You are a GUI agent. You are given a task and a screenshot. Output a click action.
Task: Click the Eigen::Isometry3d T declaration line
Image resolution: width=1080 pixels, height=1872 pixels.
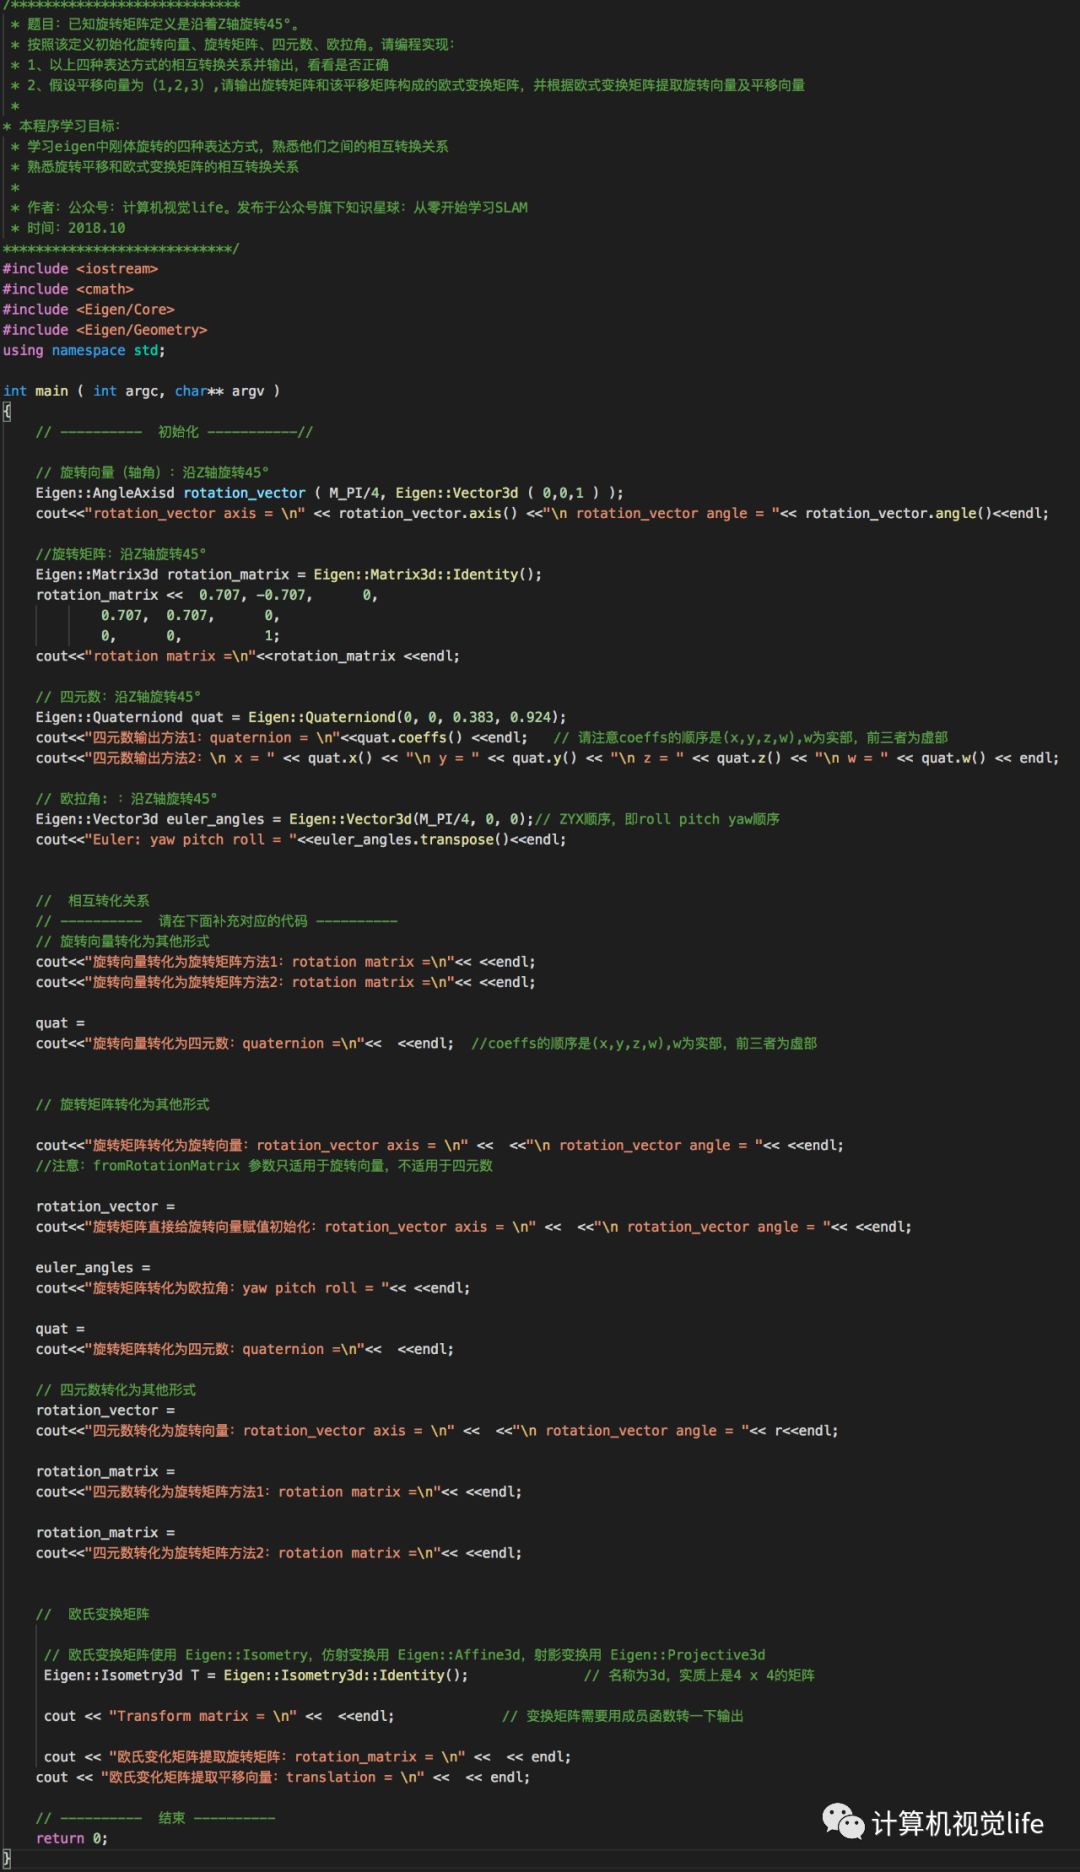point(255,1675)
